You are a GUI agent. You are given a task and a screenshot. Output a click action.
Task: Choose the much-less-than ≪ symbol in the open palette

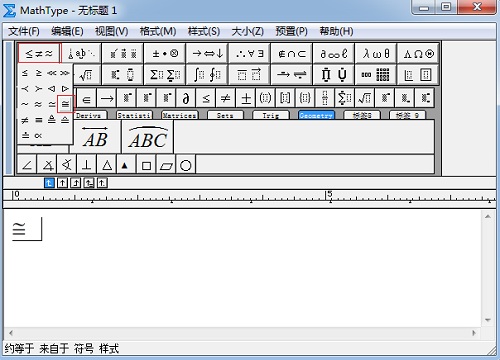pyautogui.click(x=52, y=73)
